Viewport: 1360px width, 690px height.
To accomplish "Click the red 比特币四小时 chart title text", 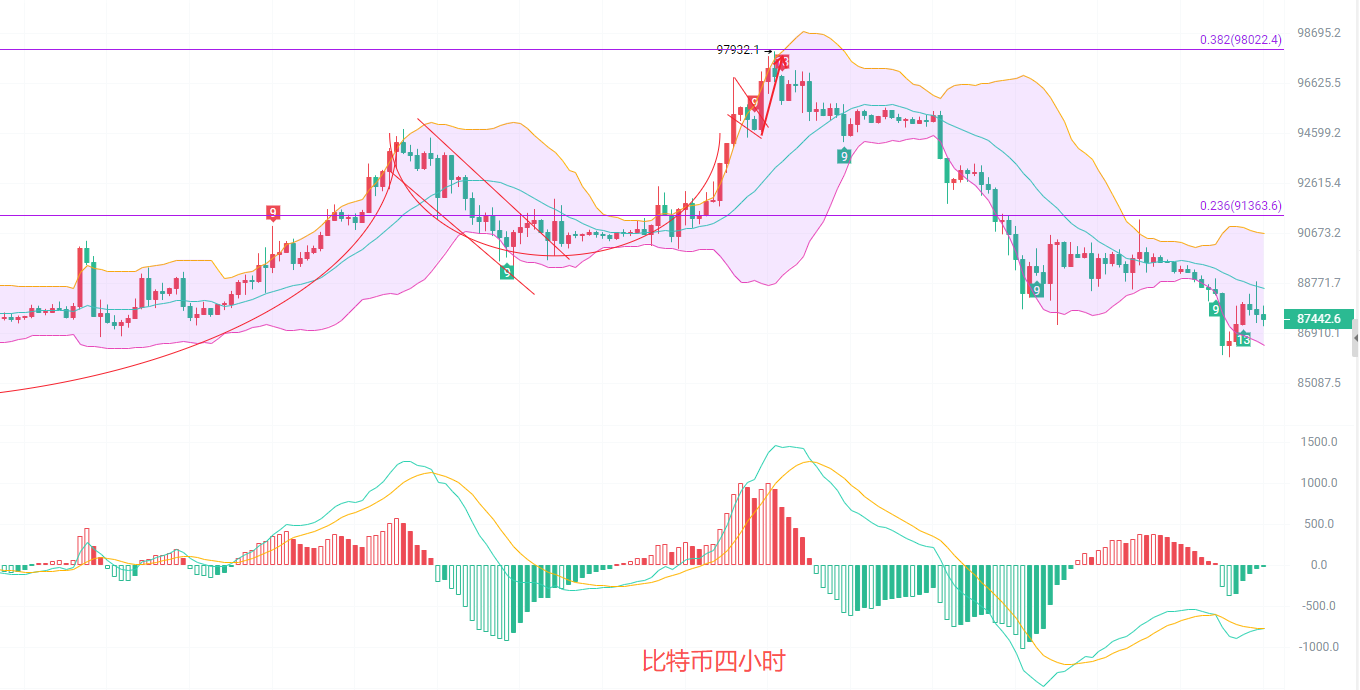I will (x=713, y=661).
